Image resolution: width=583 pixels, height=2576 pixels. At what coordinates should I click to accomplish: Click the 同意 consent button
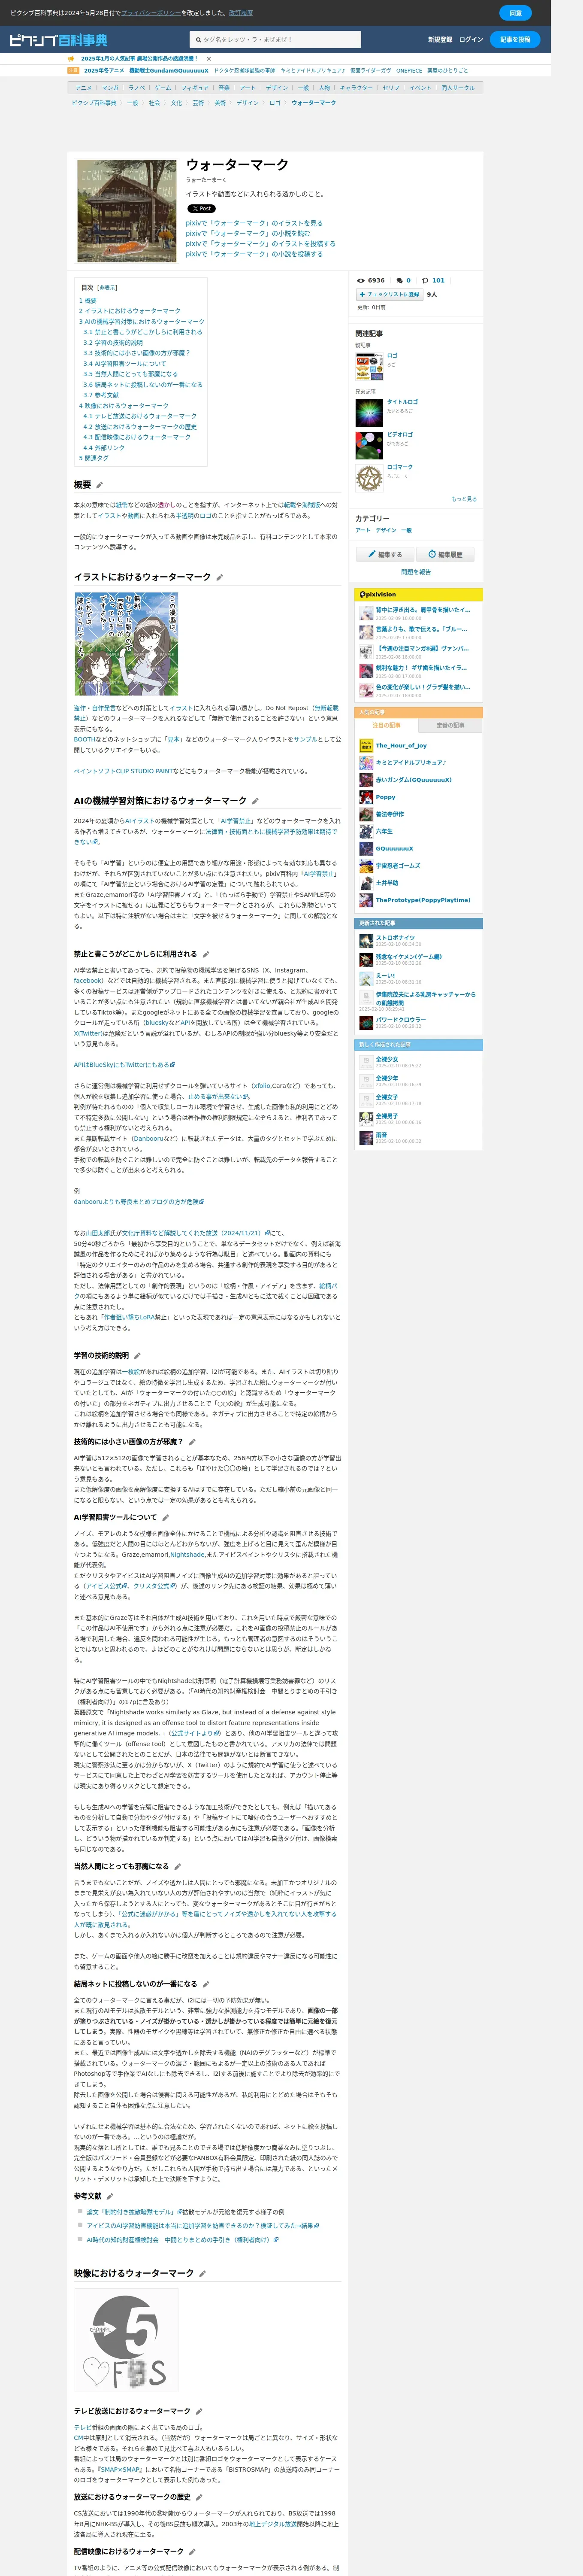point(515,13)
